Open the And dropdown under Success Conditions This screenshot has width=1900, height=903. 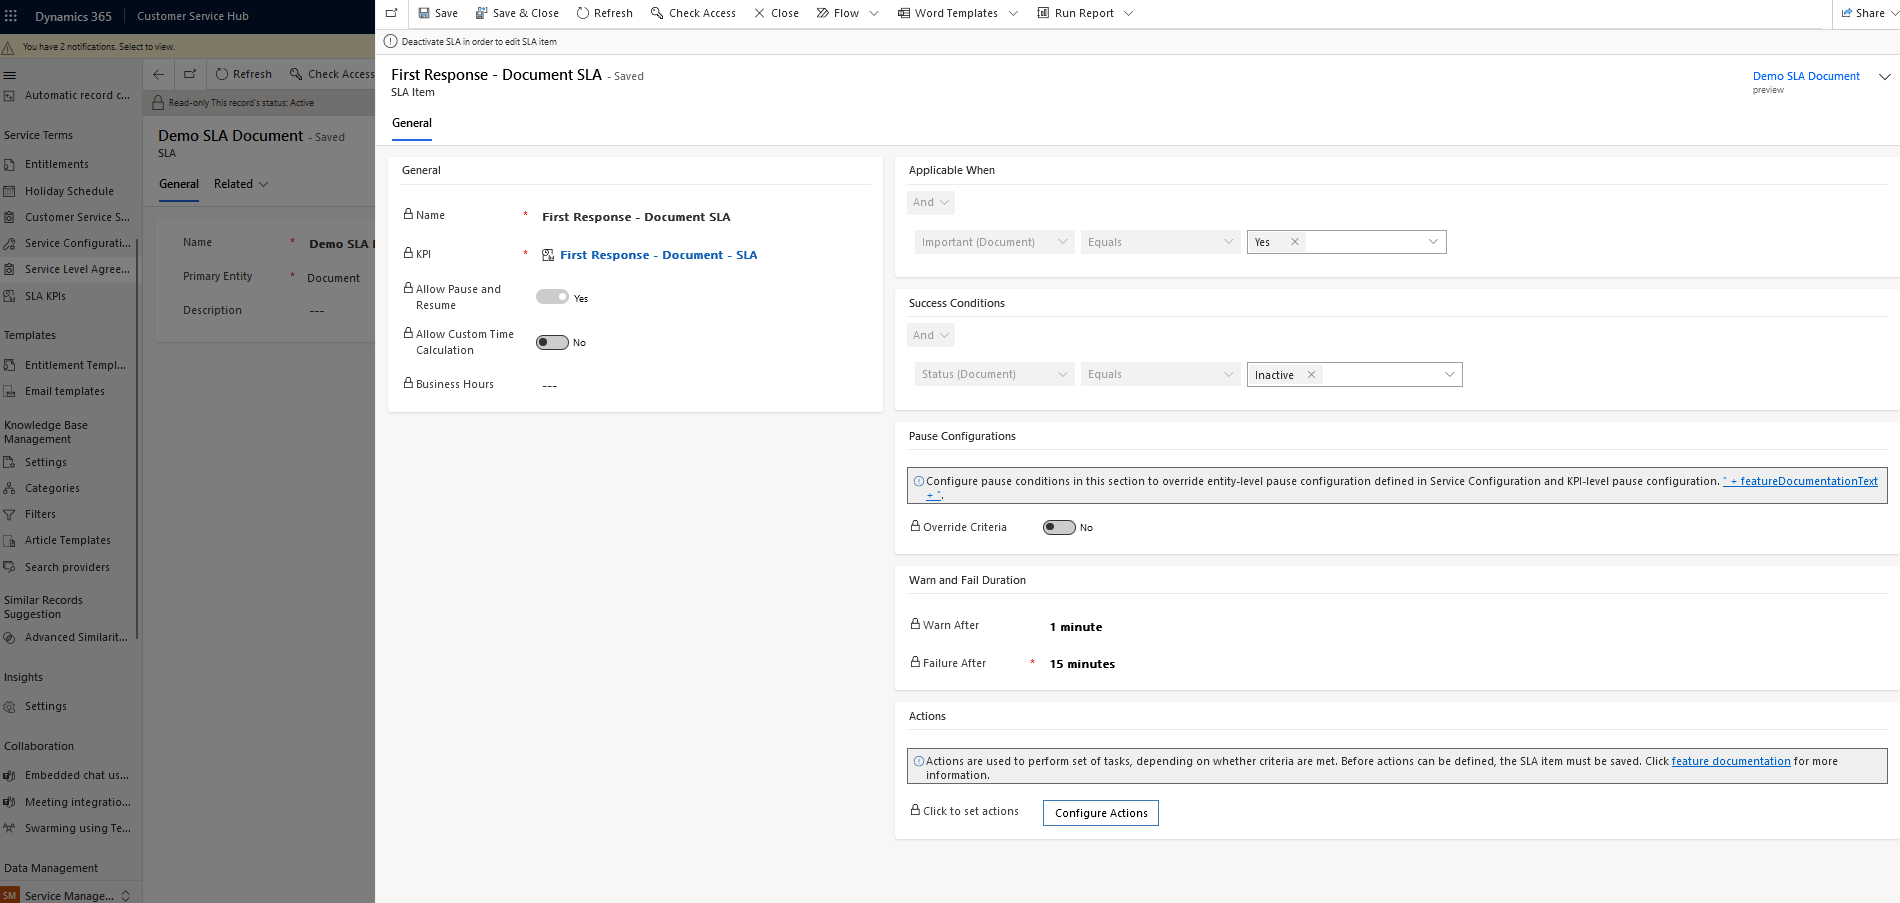coord(931,335)
